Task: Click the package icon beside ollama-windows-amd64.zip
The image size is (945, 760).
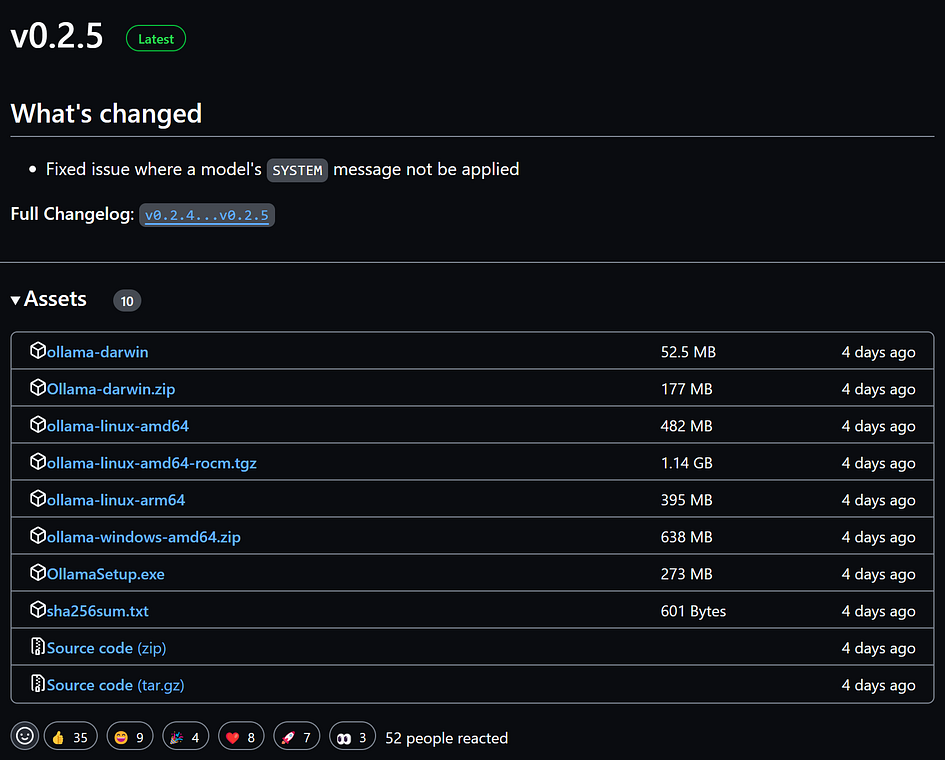Action: click(38, 536)
